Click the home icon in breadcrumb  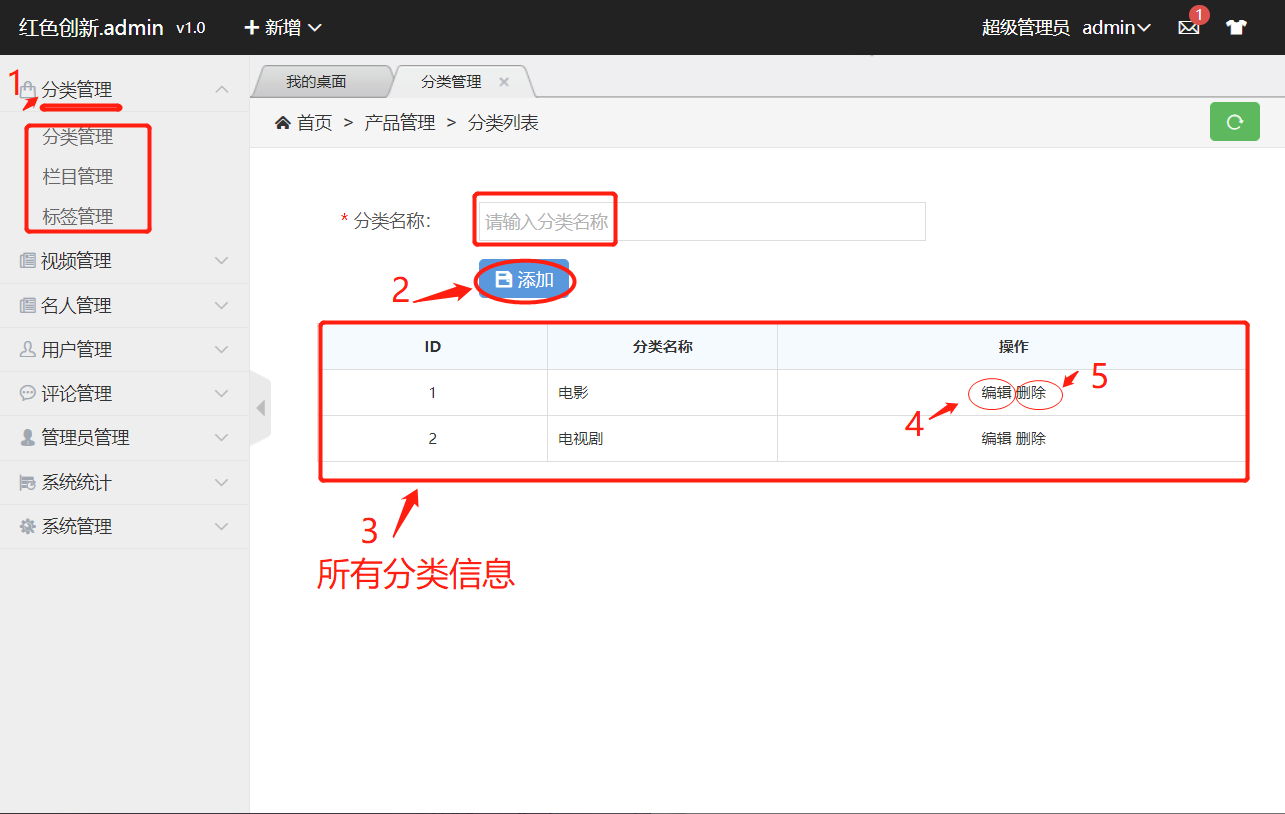click(283, 123)
